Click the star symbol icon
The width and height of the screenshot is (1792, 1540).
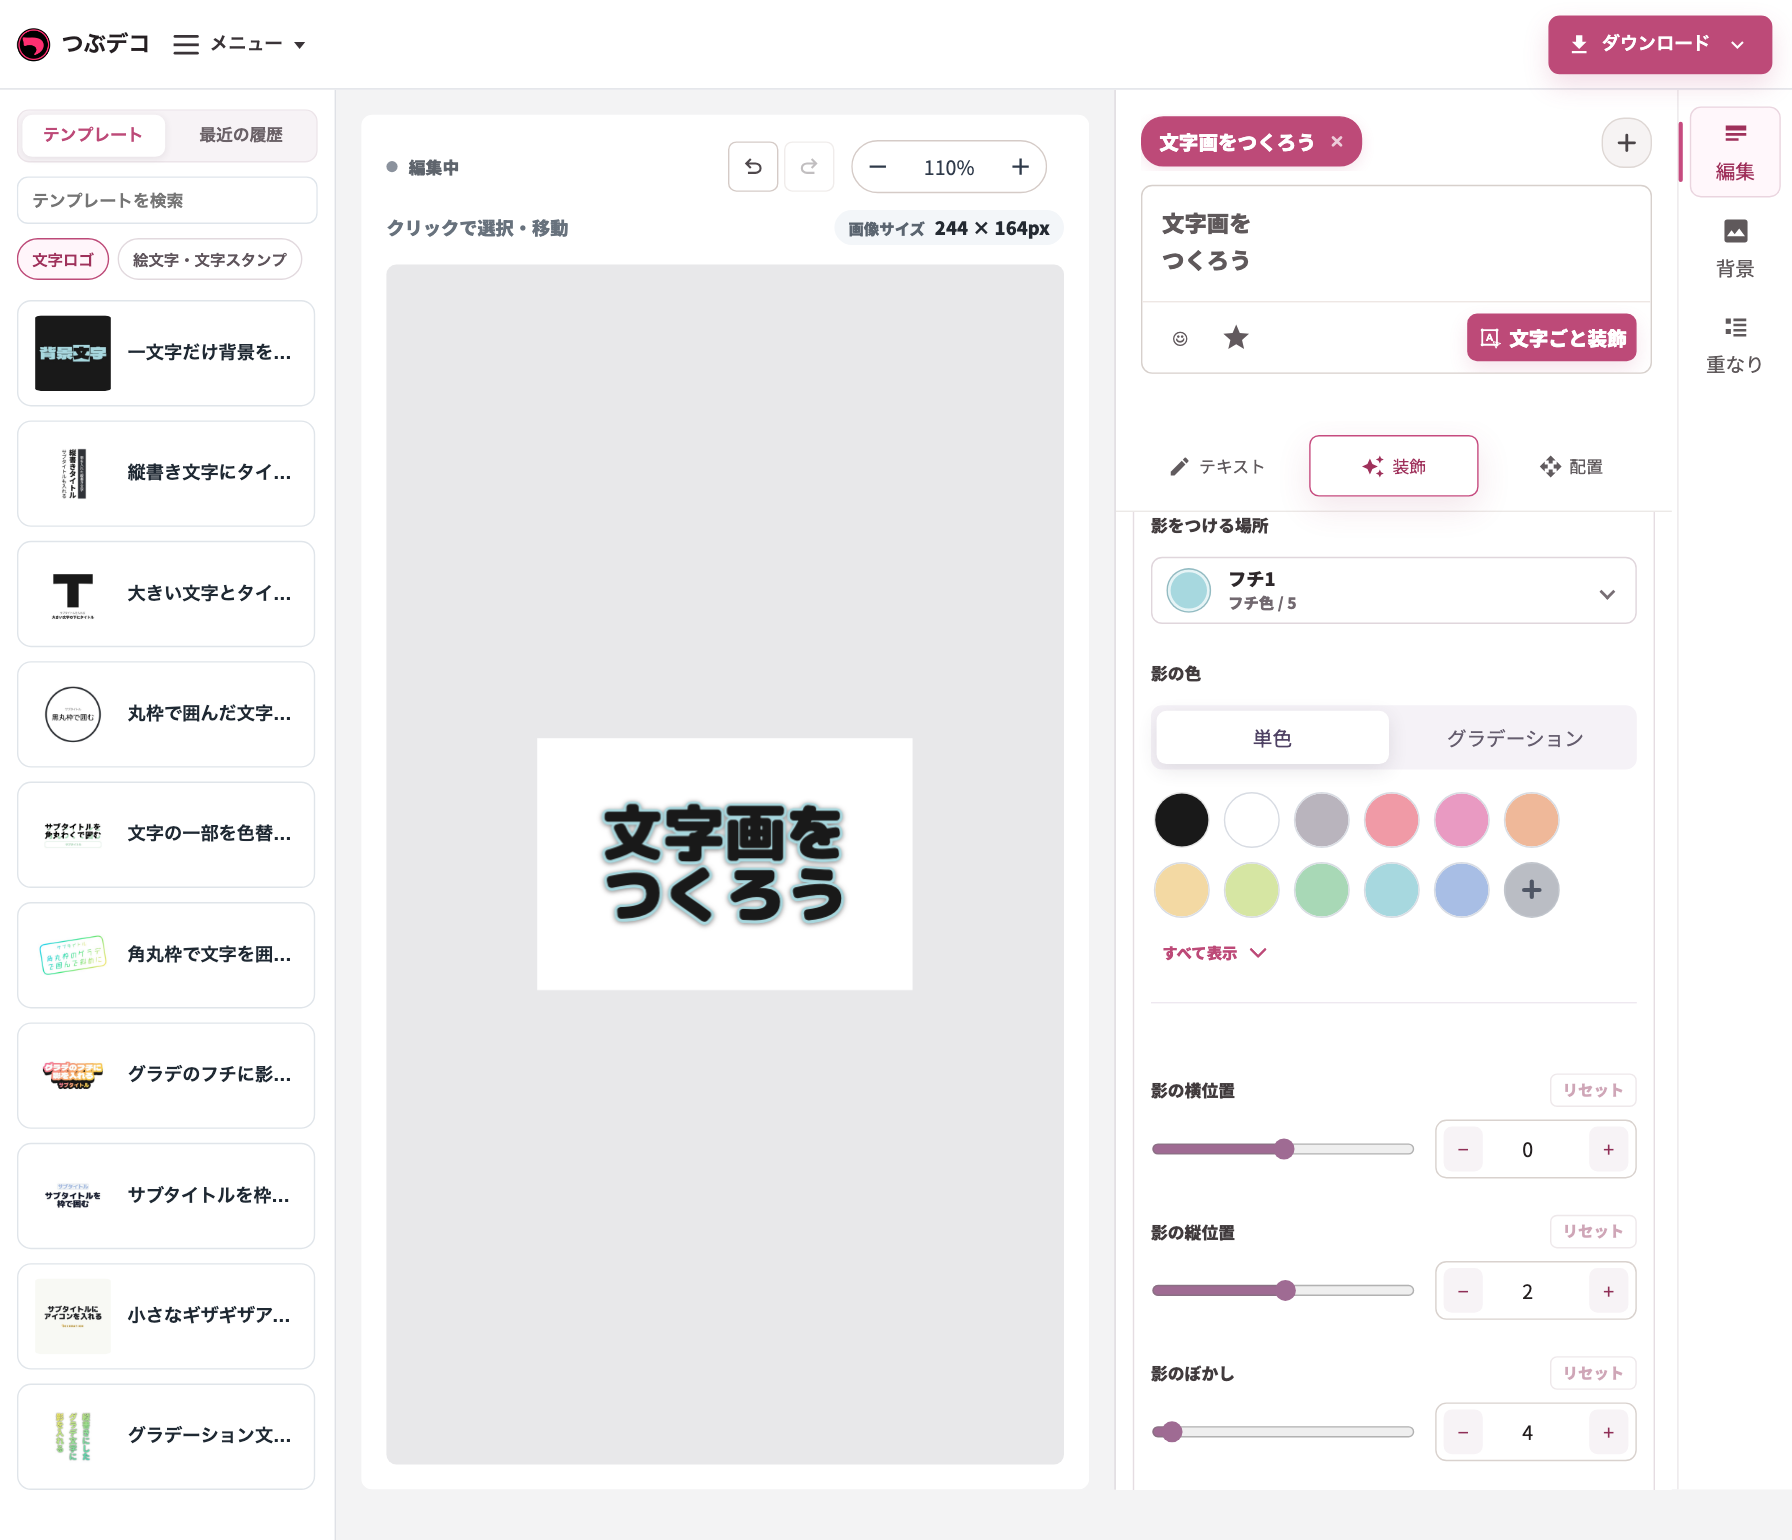(1236, 338)
